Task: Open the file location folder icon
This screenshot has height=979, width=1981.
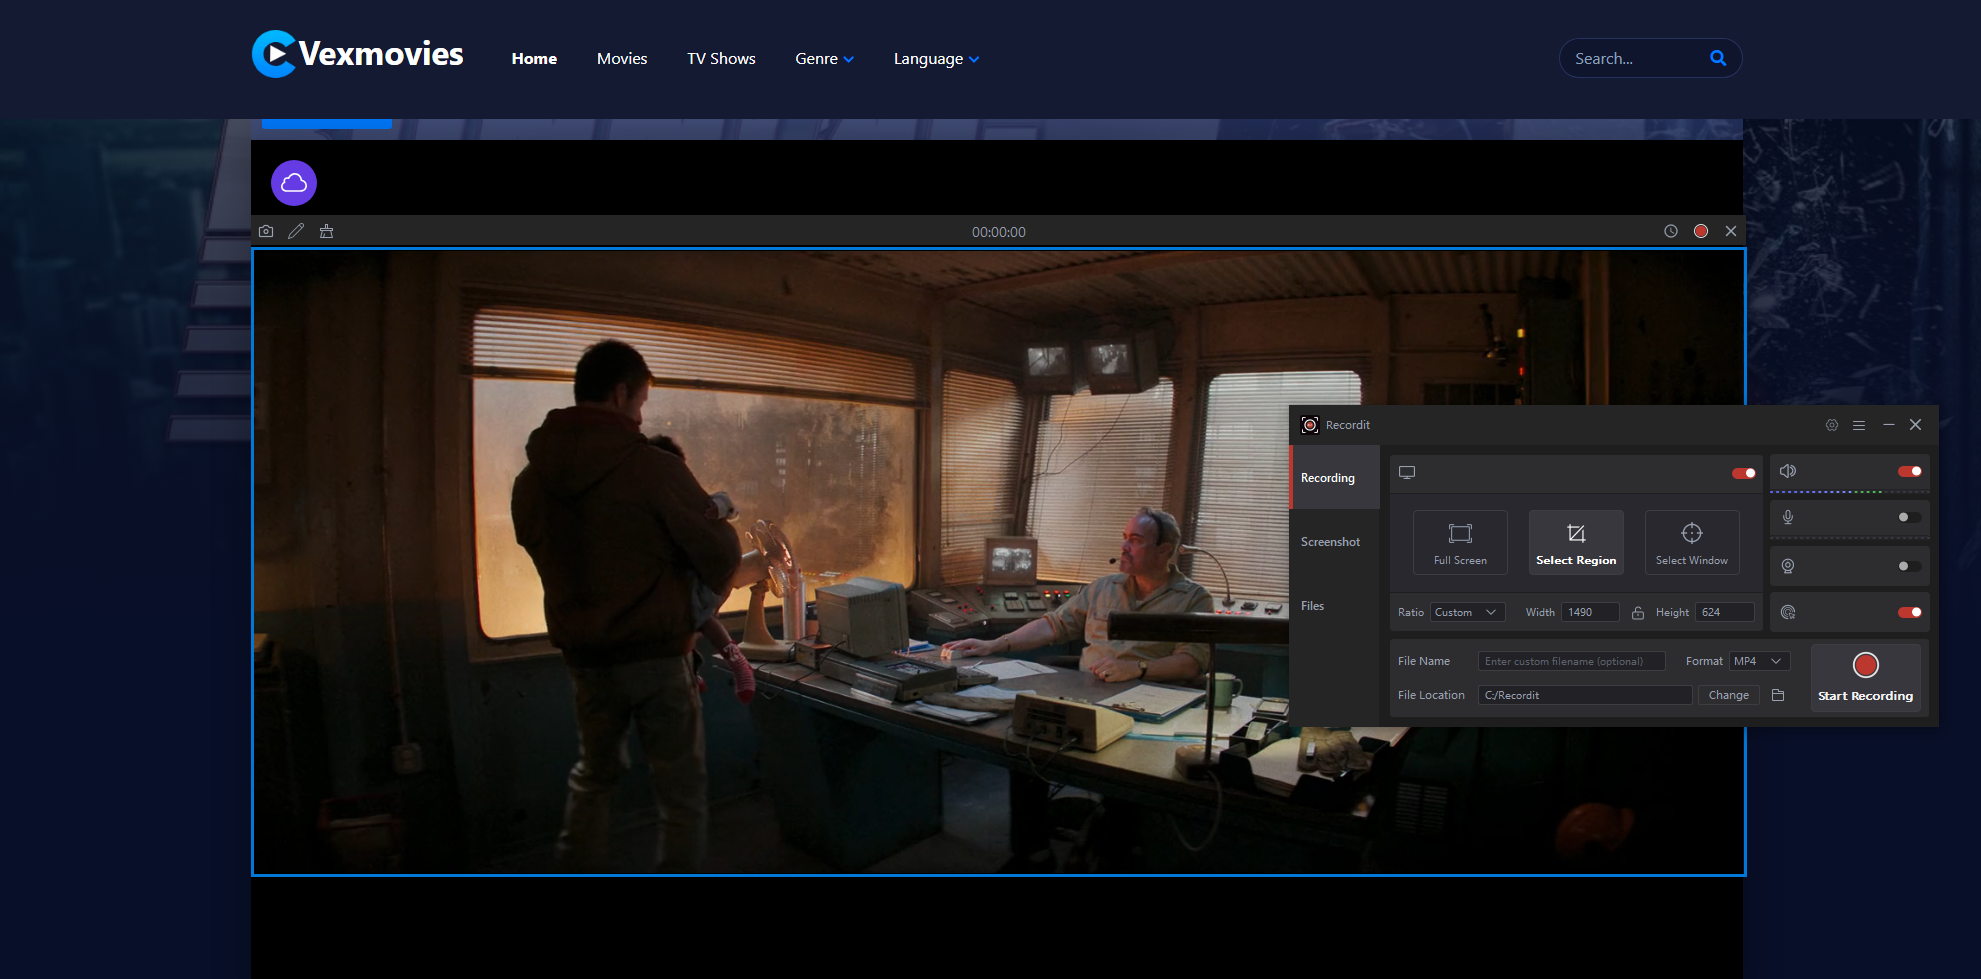Action: [x=1778, y=695]
